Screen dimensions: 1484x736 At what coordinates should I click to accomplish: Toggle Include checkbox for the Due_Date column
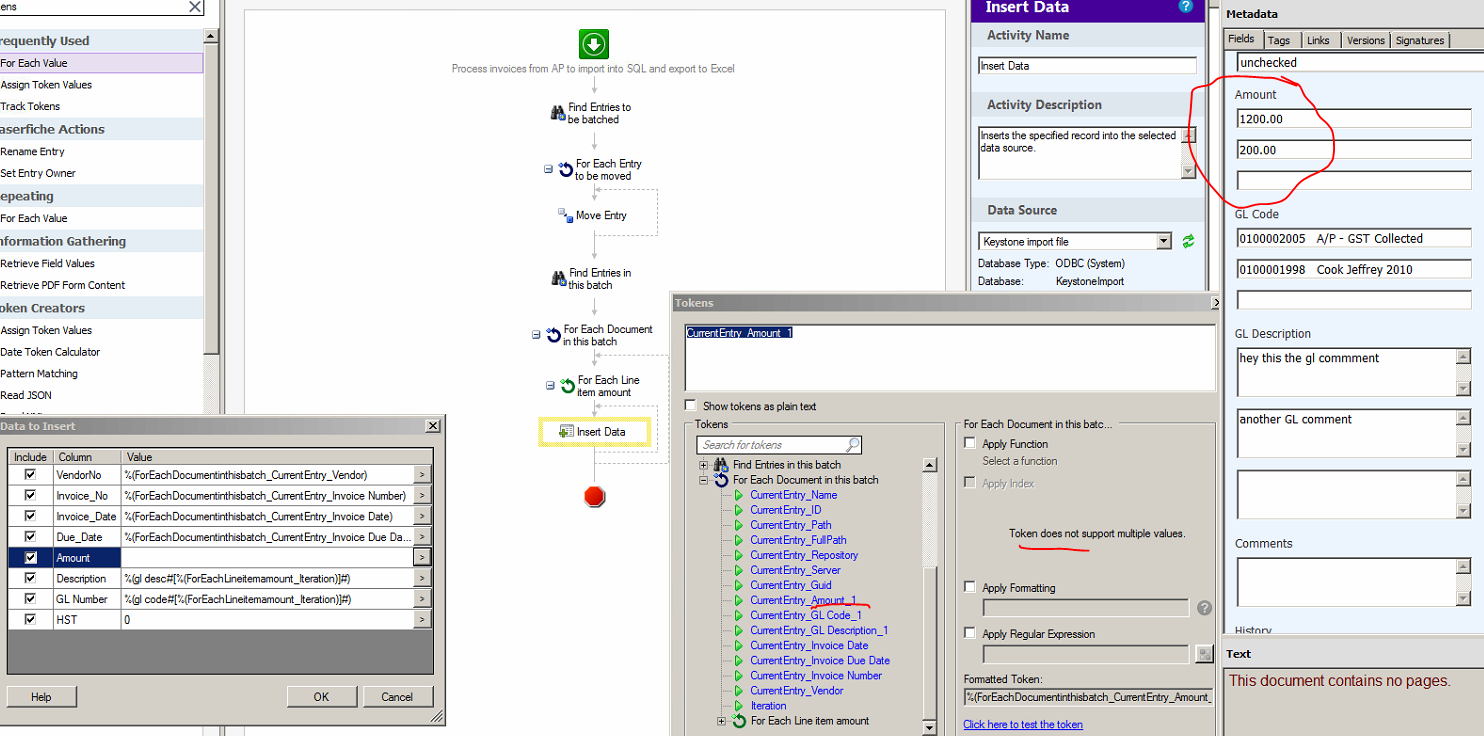[30, 537]
